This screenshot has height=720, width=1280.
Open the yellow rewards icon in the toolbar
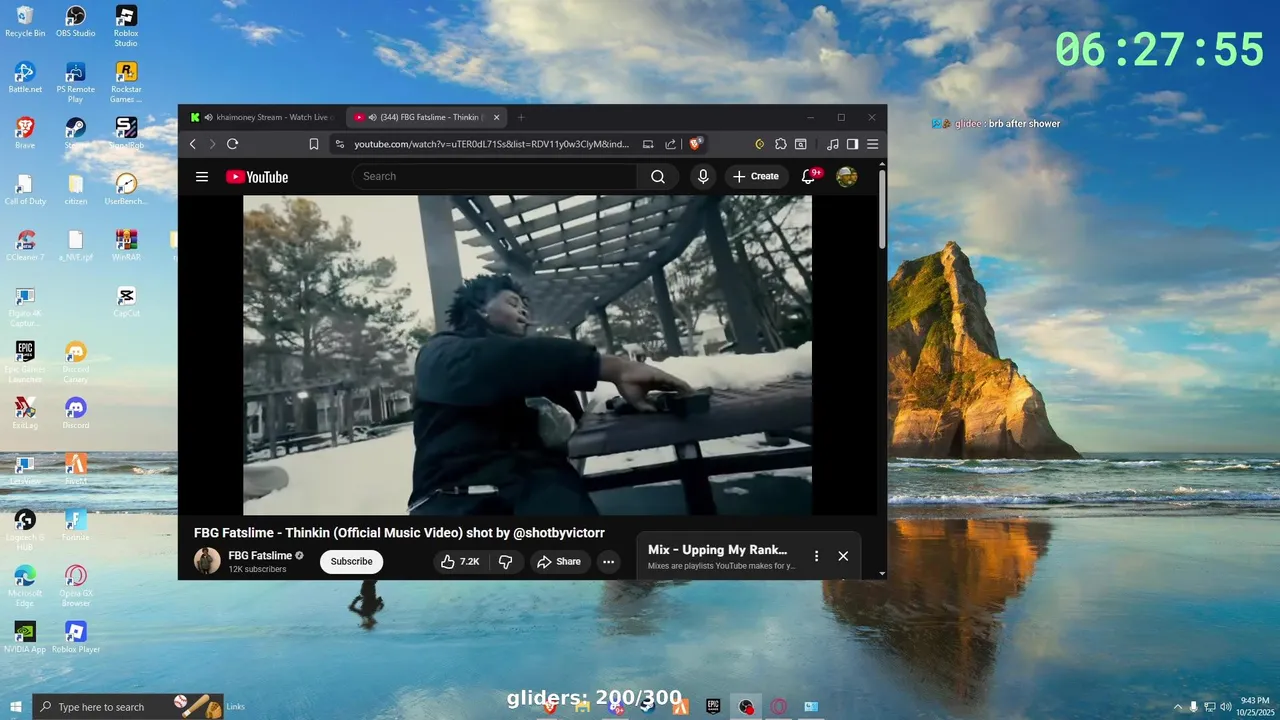760,144
